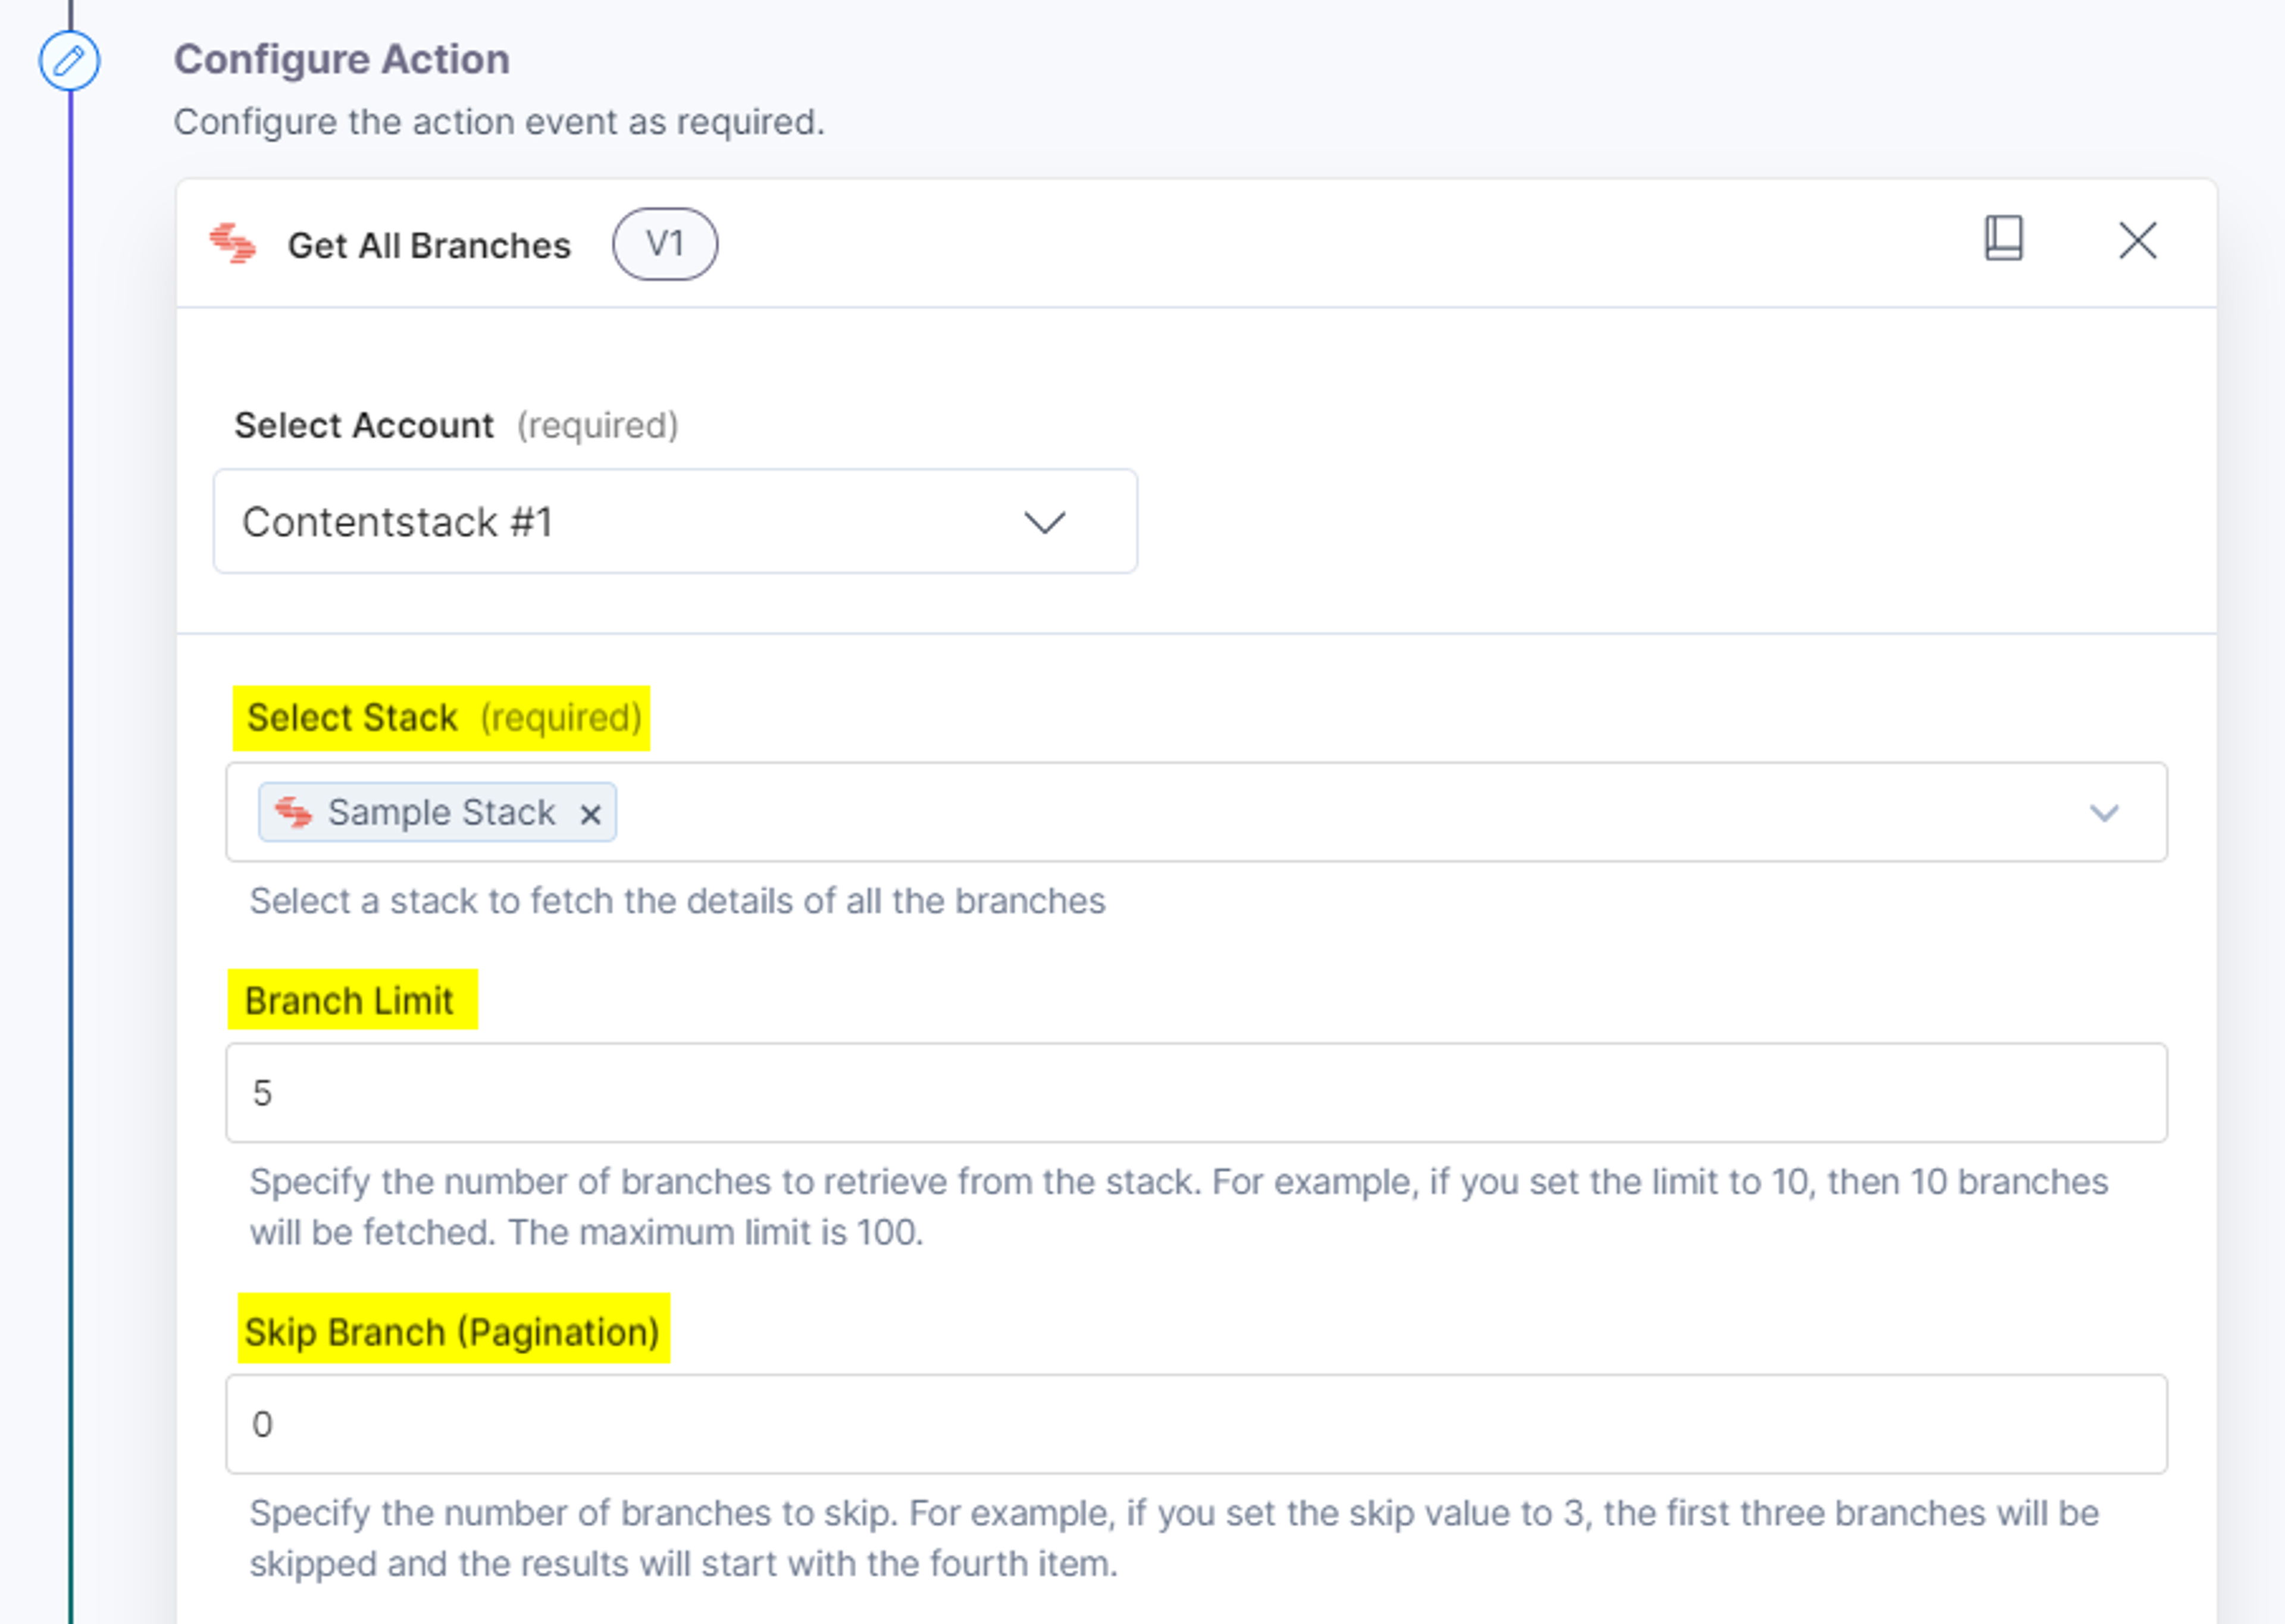This screenshot has width=2285, height=1624.
Task: Click the Get All Branches title
Action: tap(429, 245)
